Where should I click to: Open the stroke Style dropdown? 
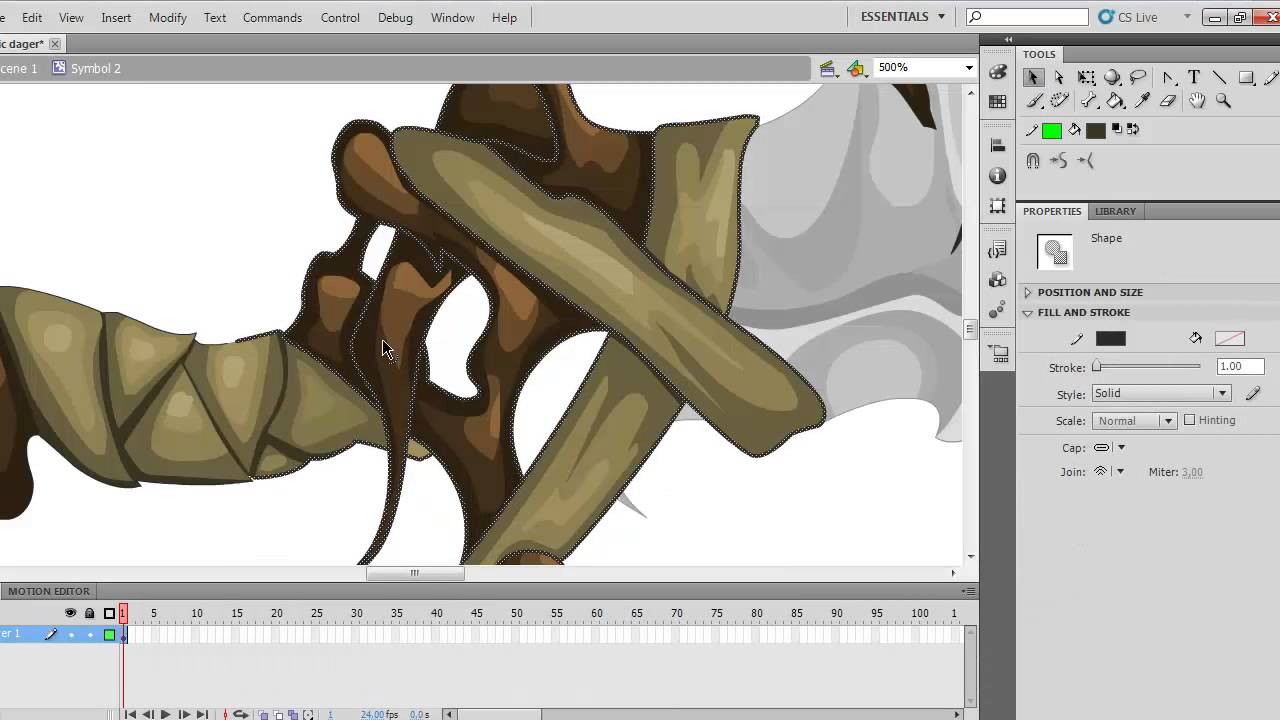[1161, 394]
